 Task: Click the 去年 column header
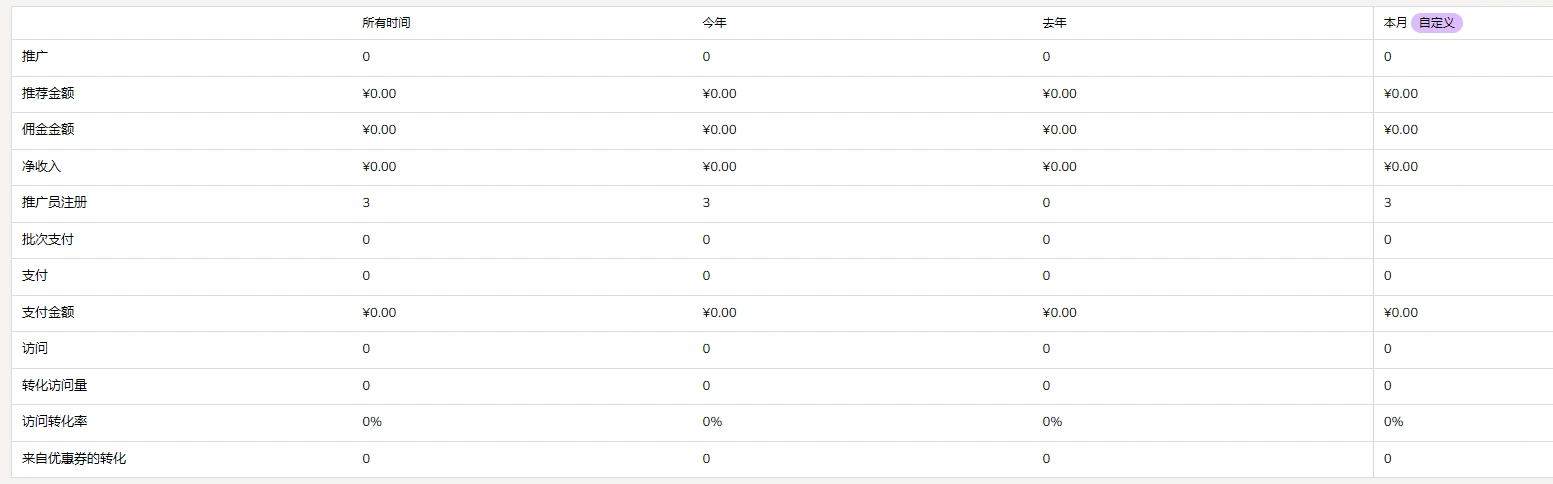(1054, 23)
